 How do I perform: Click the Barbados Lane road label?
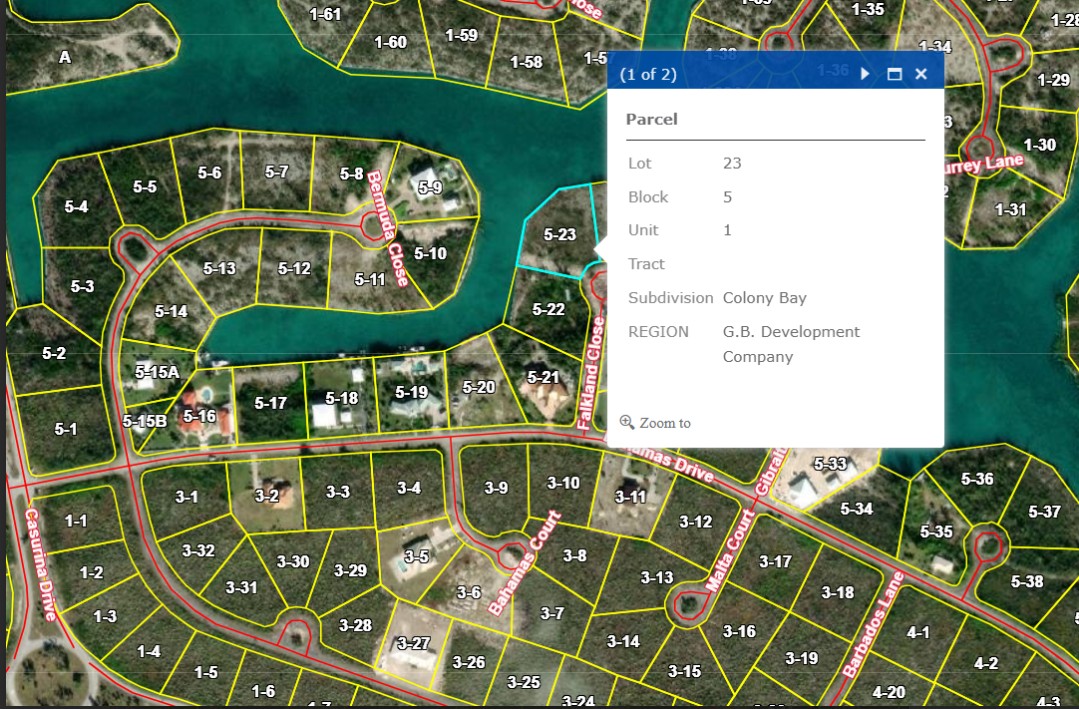pyautogui.click(x=873, y=624)
